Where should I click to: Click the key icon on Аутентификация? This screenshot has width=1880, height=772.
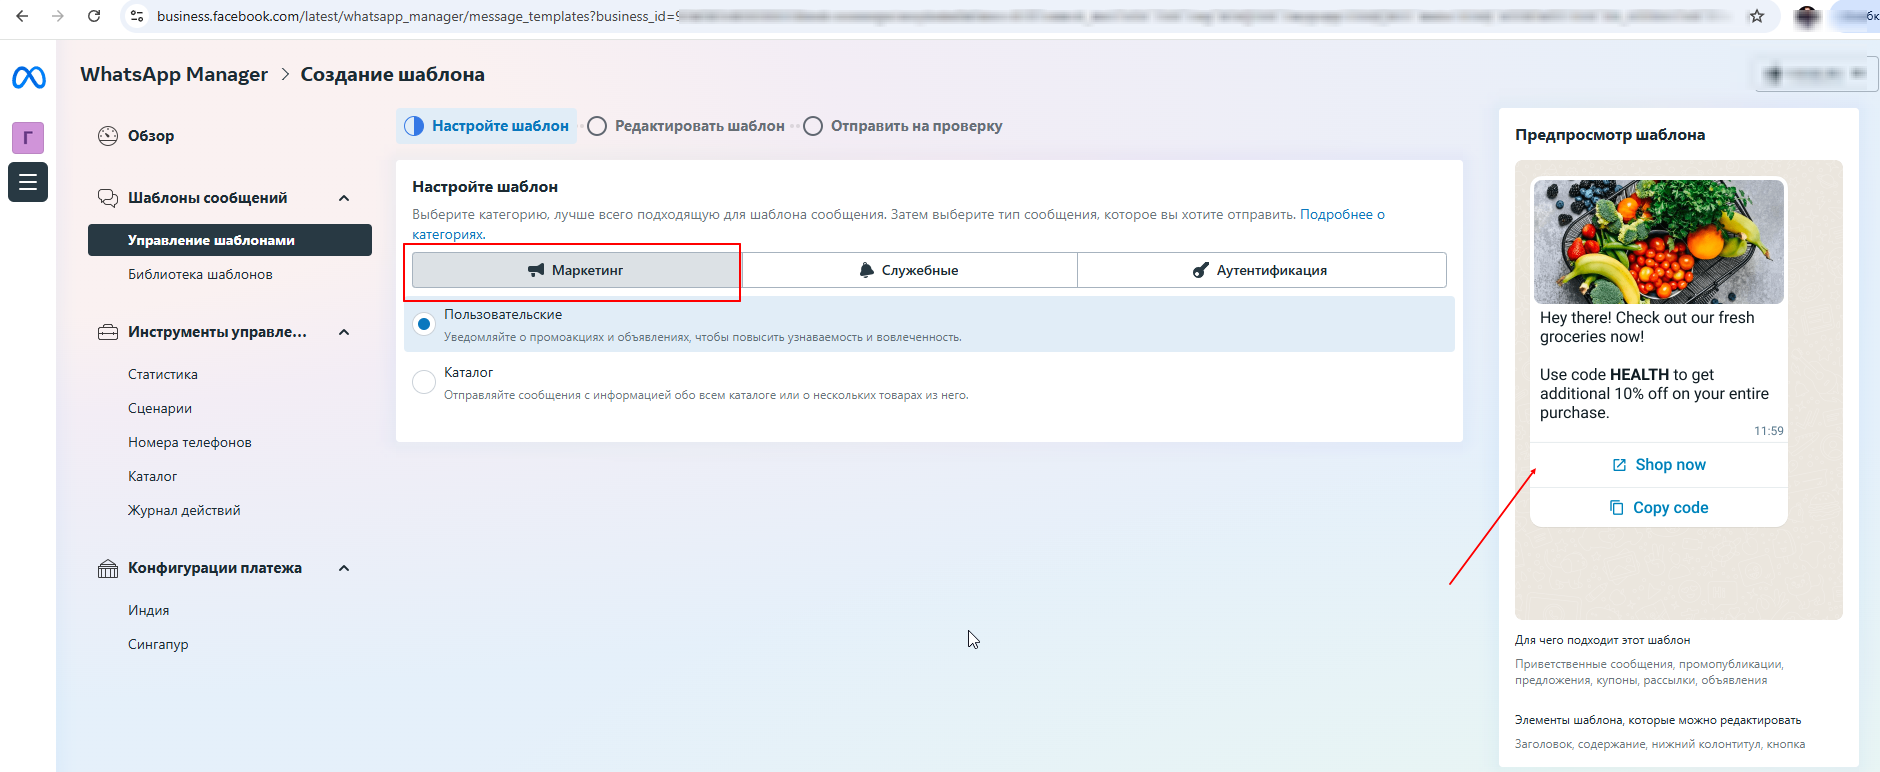click(x=1201, y=270)
